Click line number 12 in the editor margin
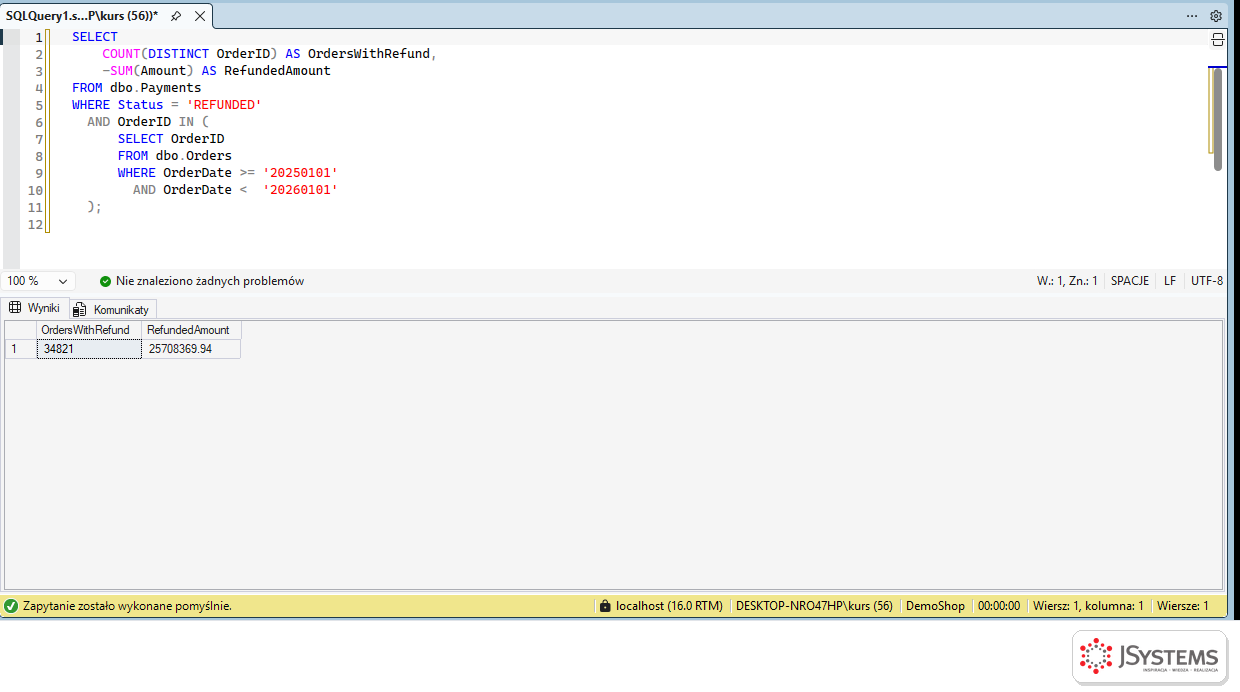This screenshot has width=1240, height=692. point(36,224)
